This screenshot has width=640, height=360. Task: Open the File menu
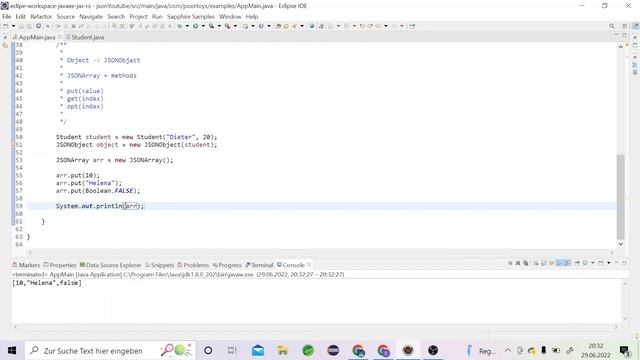point(7,16)
